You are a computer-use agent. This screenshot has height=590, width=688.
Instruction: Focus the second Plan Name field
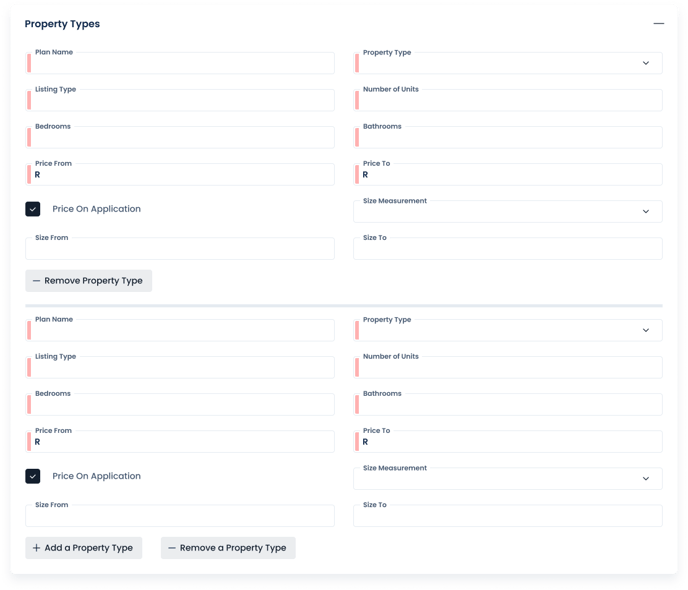[180, 331]
